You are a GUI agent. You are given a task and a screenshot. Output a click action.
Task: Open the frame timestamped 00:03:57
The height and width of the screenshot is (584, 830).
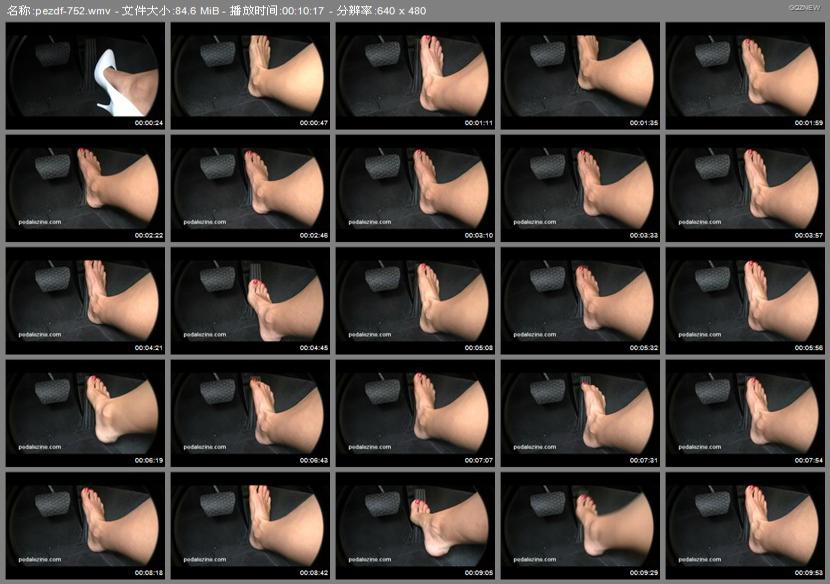pyautogui.click(x=745, y=188)
